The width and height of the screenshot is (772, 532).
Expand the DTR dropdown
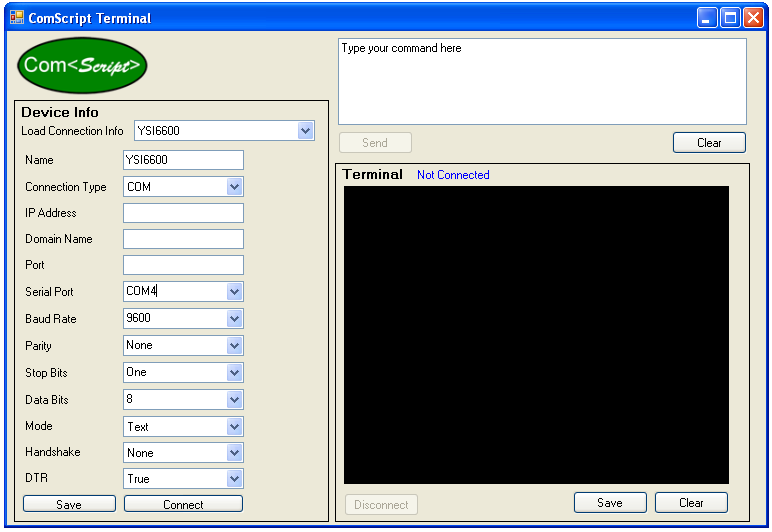(234, 479)
